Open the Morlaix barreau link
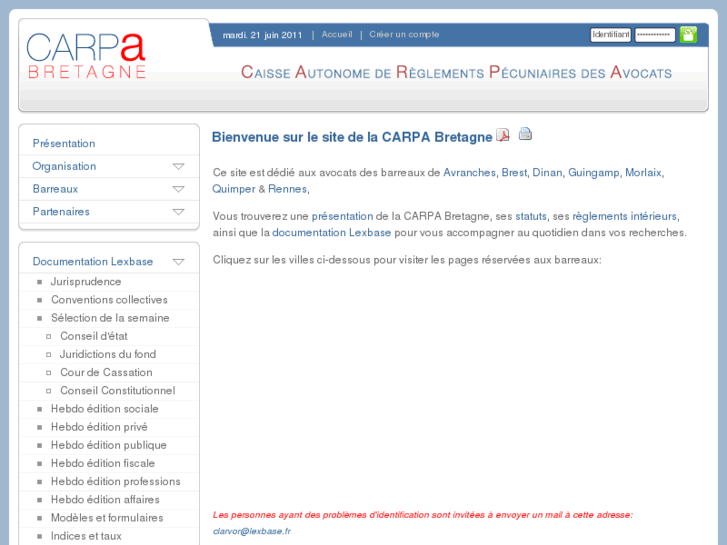This screenshot has width=727, height=545. (x=643, y=173)
